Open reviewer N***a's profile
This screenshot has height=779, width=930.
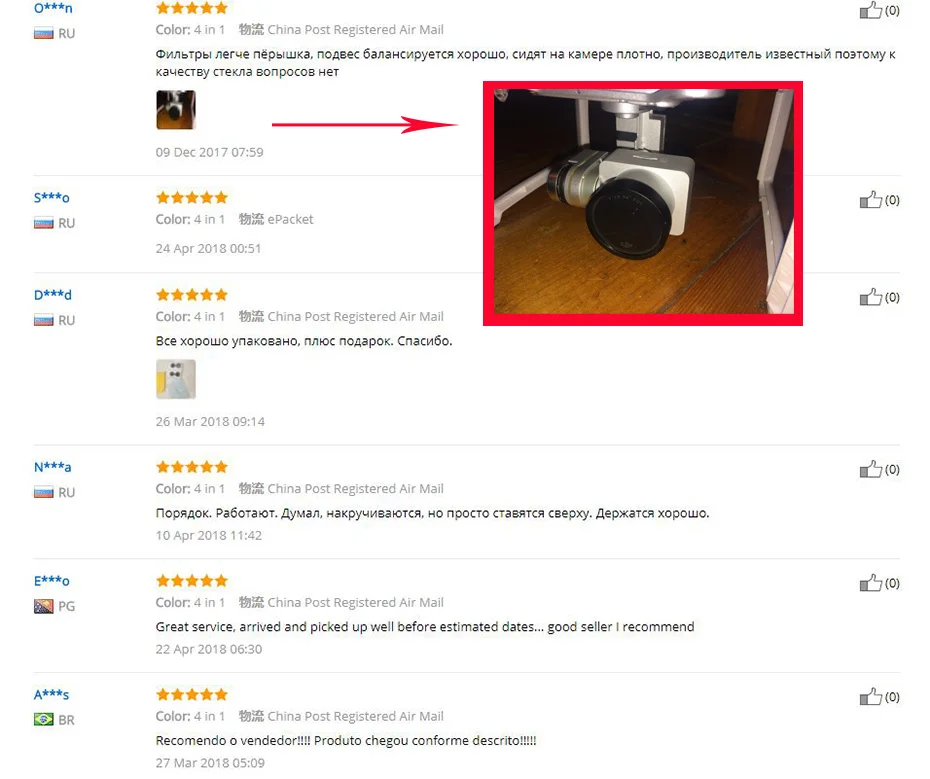(53, 467)
